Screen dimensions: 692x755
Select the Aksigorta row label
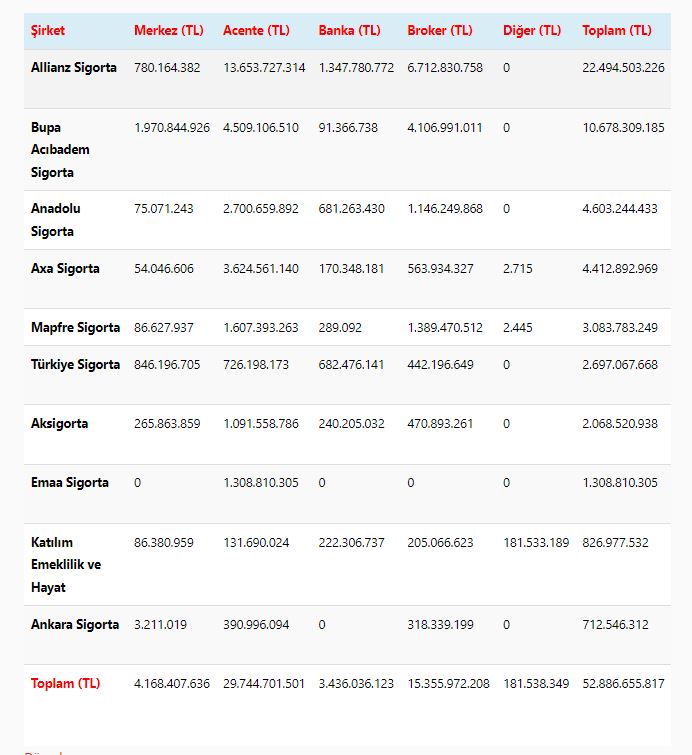tap(59, 424)
